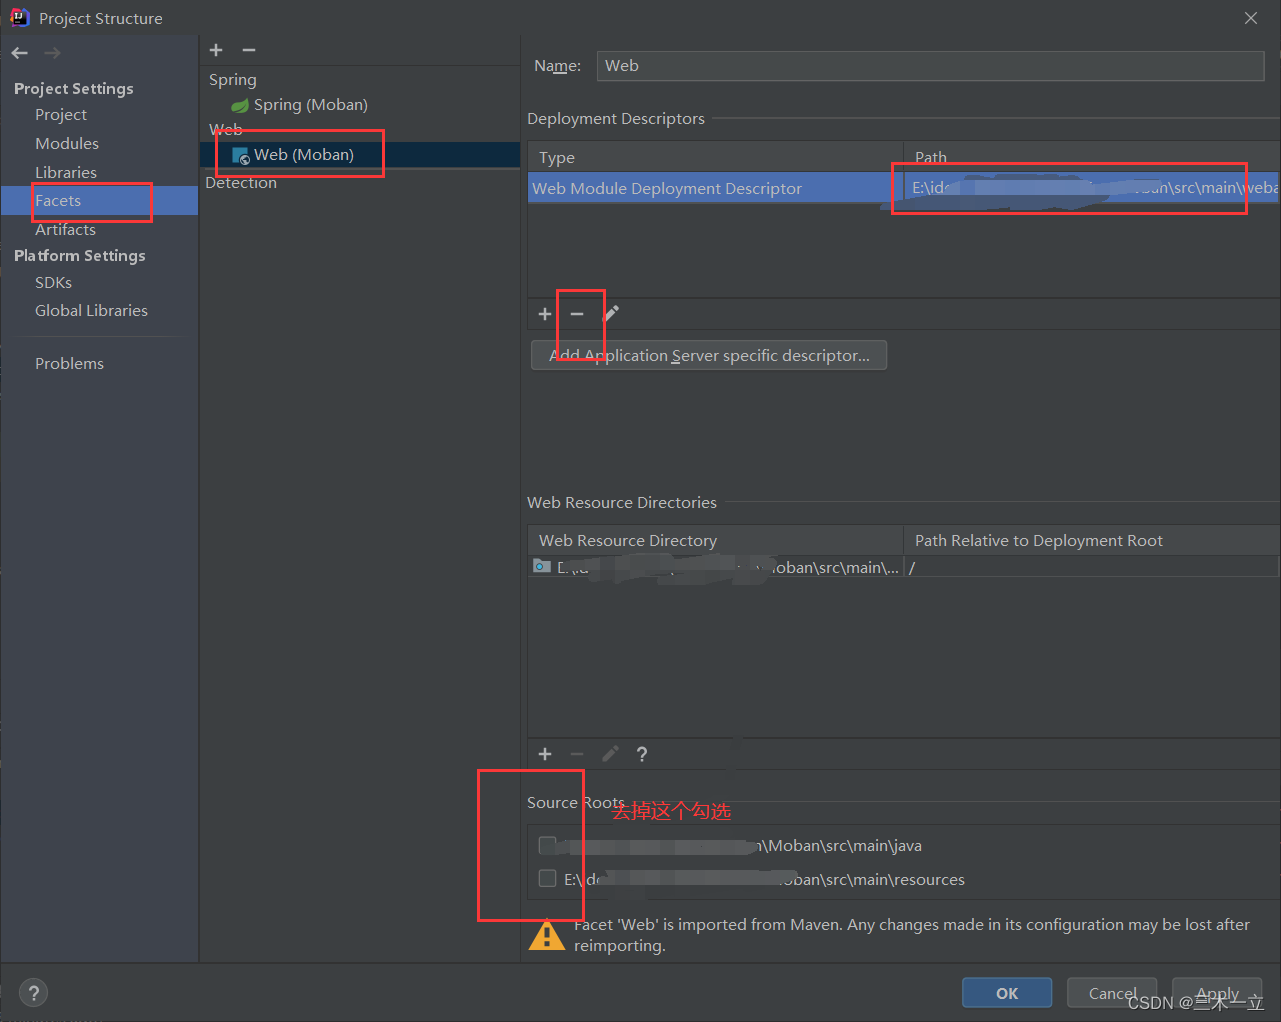This screenshot has height=1022, width=1281.
Task: Click the Path column header
Action: [1091, 158]
